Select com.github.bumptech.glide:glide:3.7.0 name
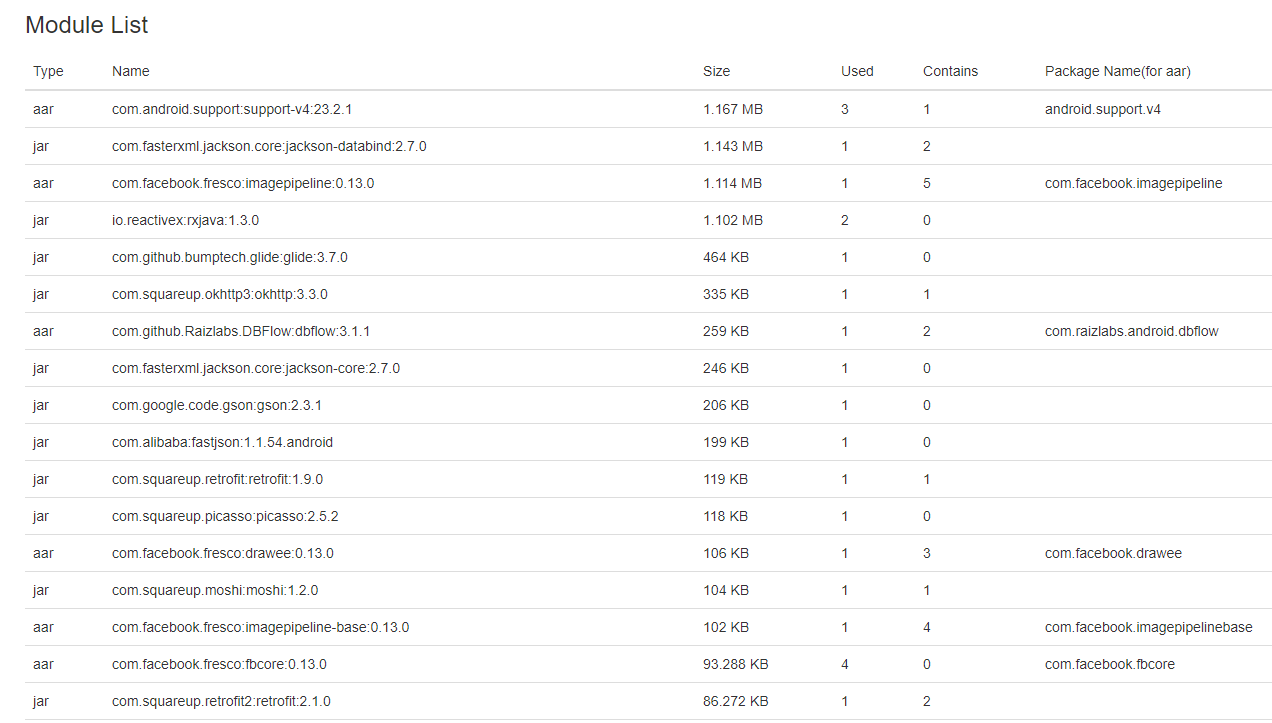This screenshot has height=723, width=1272. click(x=230, y=257)
